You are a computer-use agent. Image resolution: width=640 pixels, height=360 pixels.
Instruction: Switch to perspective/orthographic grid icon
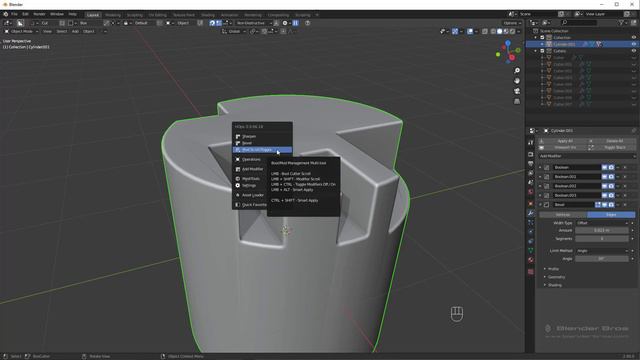pyautogui.click(x=517, y=101)
